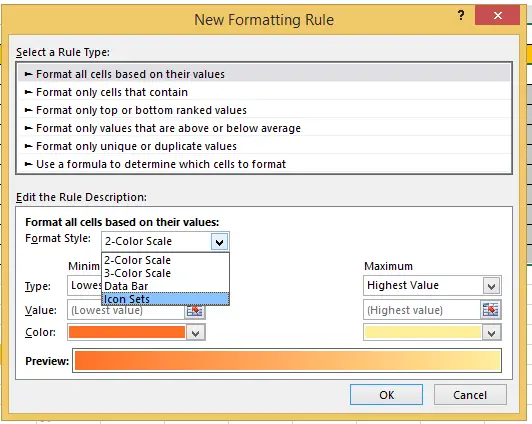This screenshot has width=532, height=424.
Task: Click the help question mark icon
Action: 461,15
